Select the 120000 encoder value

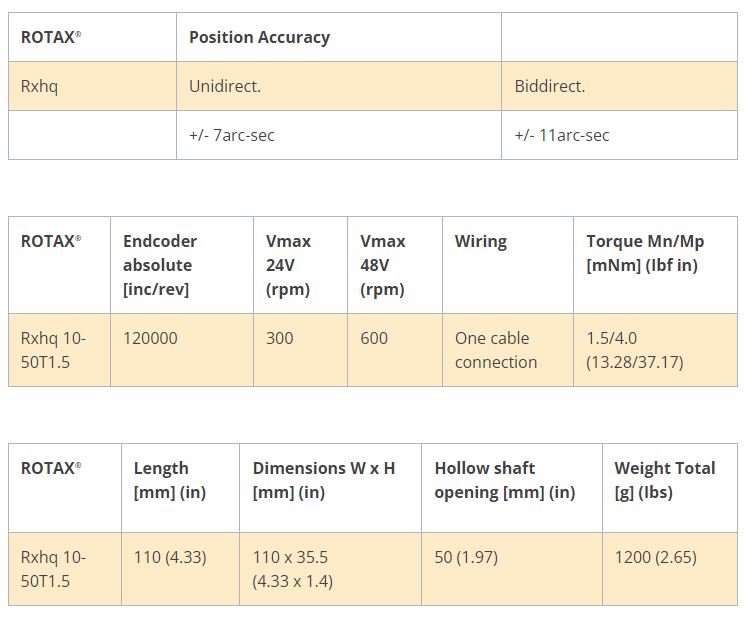[x=150, y=338]
